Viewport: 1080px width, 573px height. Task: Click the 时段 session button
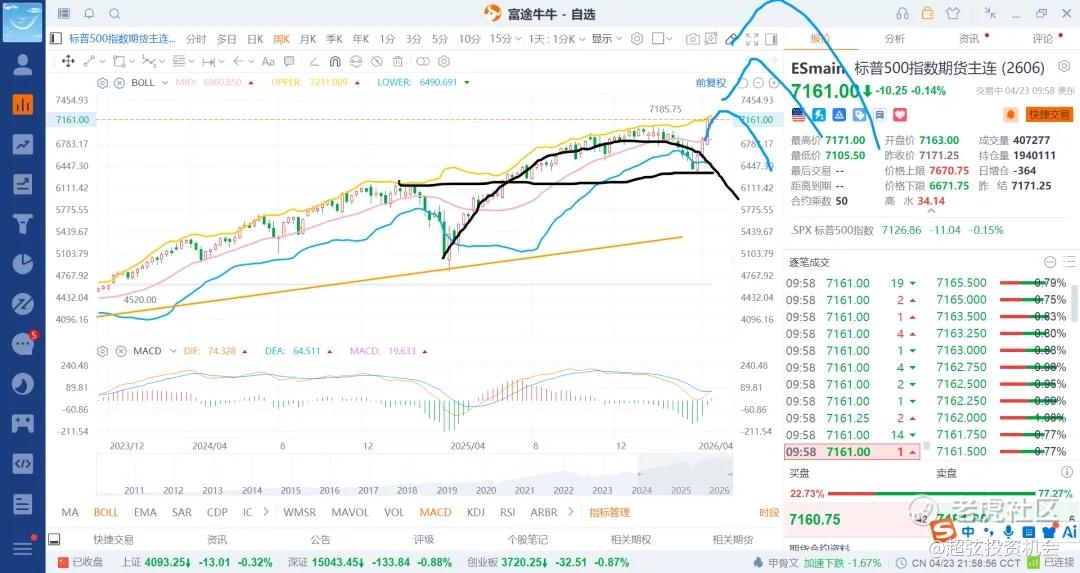click(x=769, y=512)
